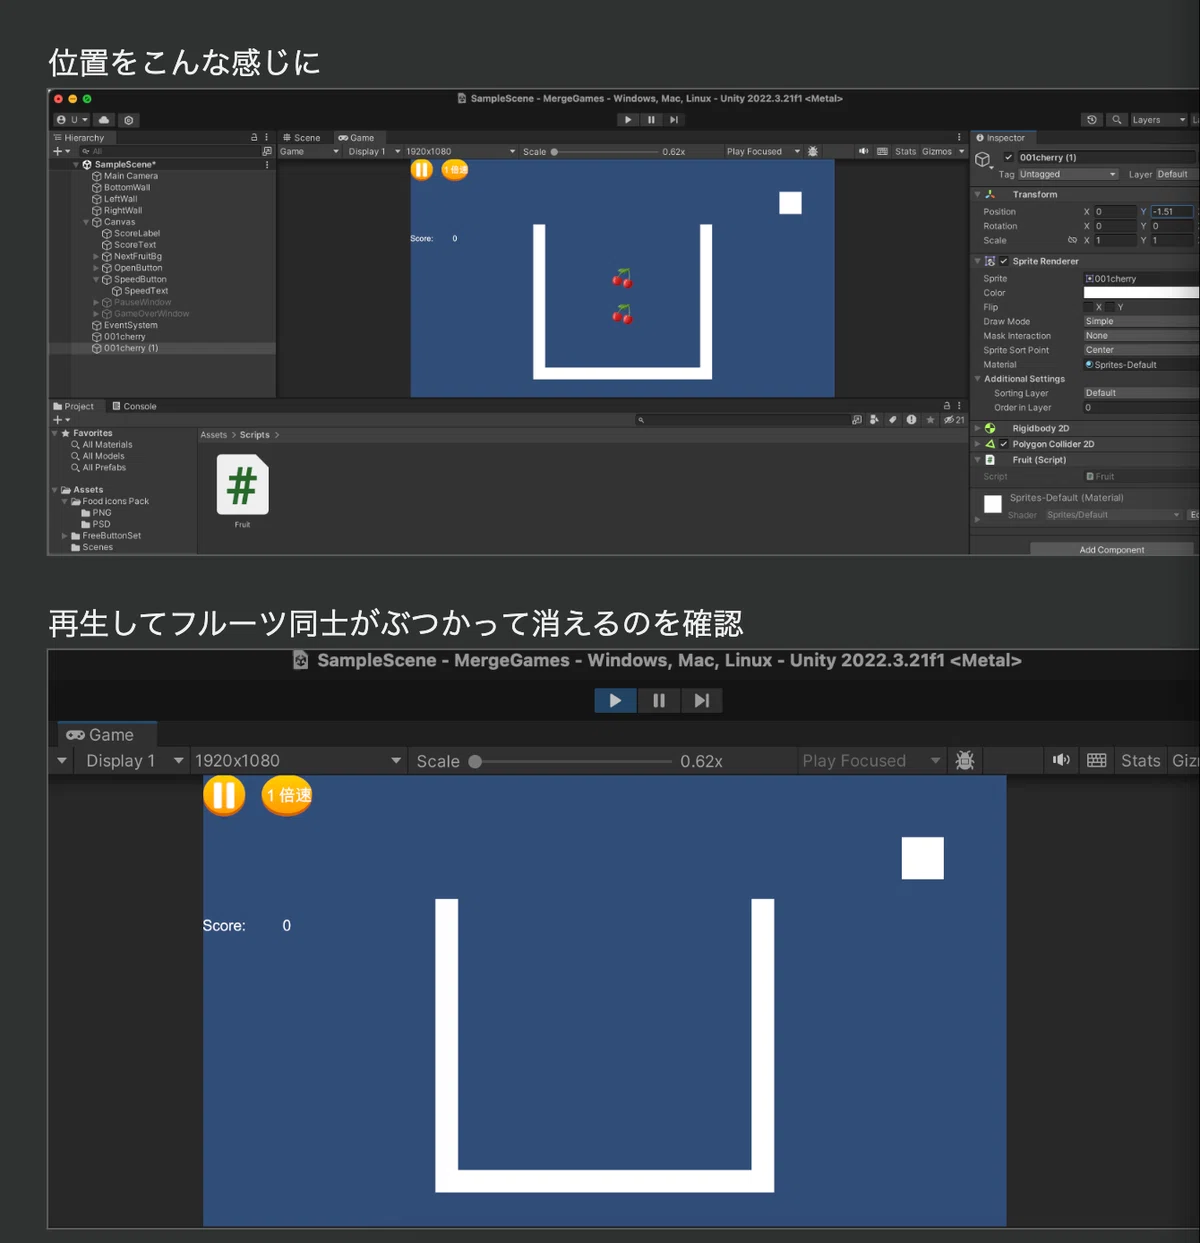The image size is (1200, 1243).
Task: Click the large Play button in the lower screenshot
Action: tap(615, 701)
